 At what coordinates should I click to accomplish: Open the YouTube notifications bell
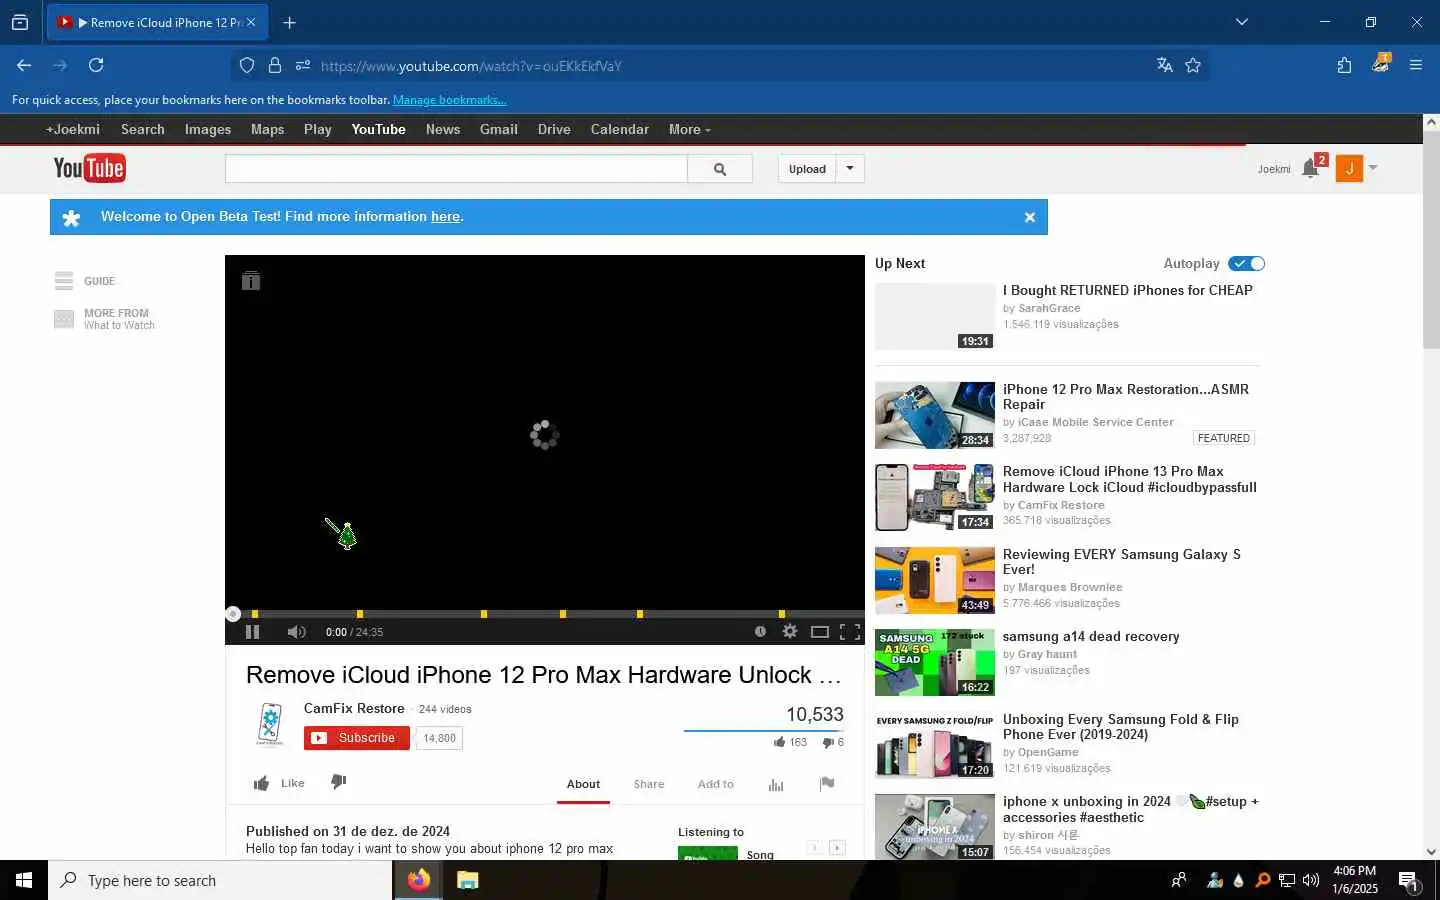click(1310, 169)
